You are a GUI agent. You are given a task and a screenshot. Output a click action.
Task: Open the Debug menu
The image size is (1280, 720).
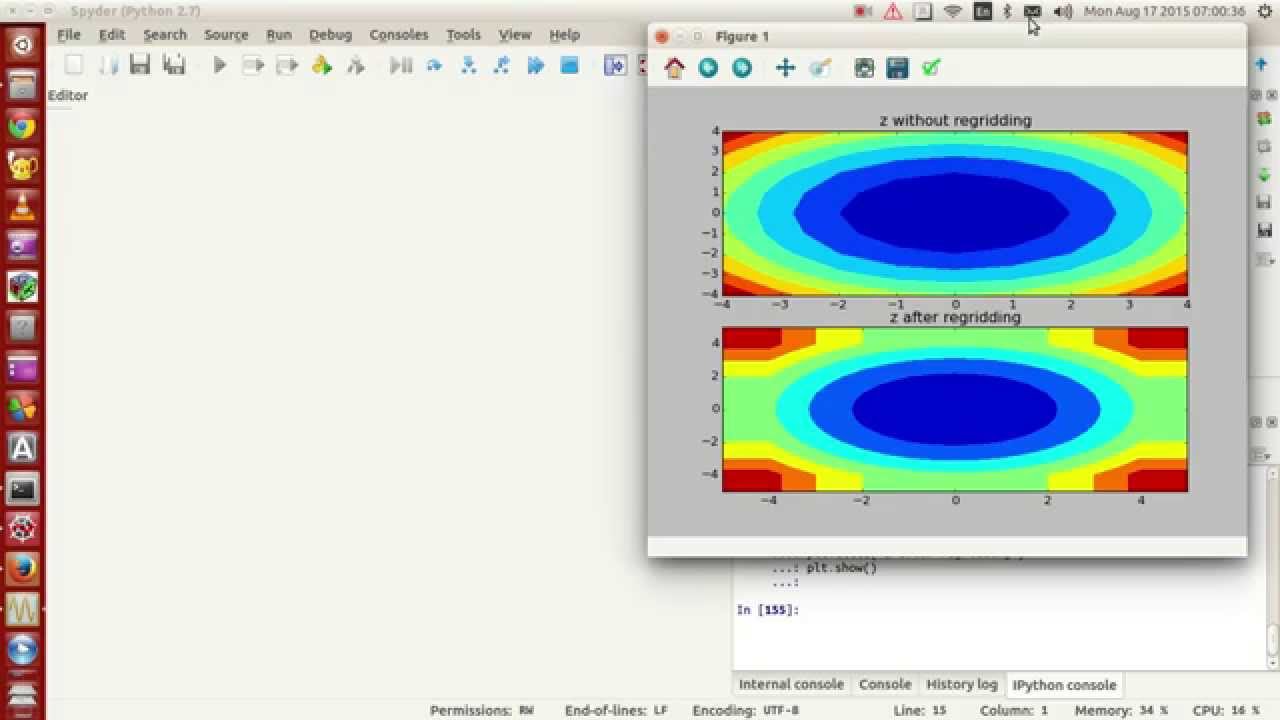tap(330, 34)
